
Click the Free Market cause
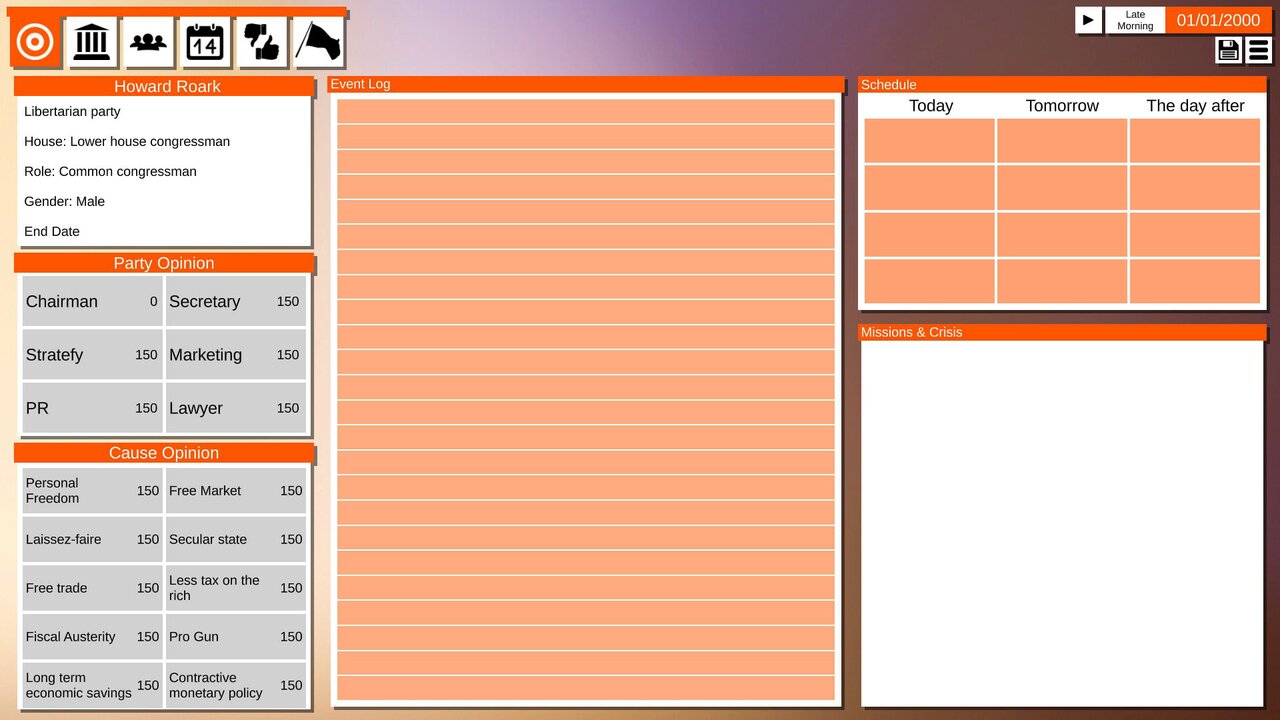[235, 490]
